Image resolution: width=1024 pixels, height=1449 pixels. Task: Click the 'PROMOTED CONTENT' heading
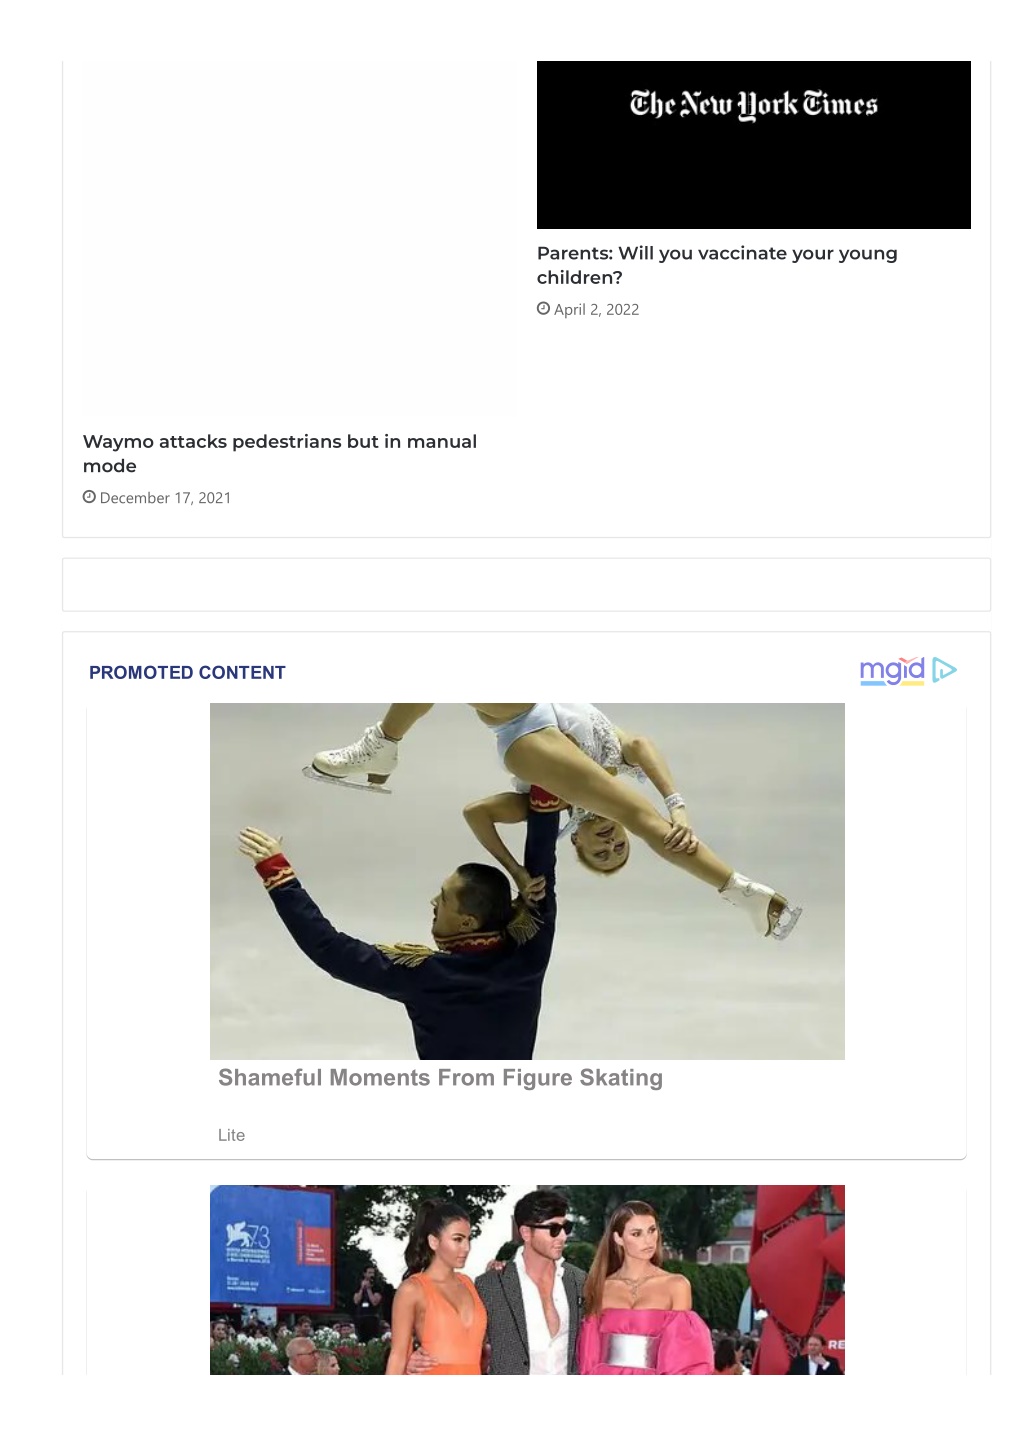(x=187, y=673)
